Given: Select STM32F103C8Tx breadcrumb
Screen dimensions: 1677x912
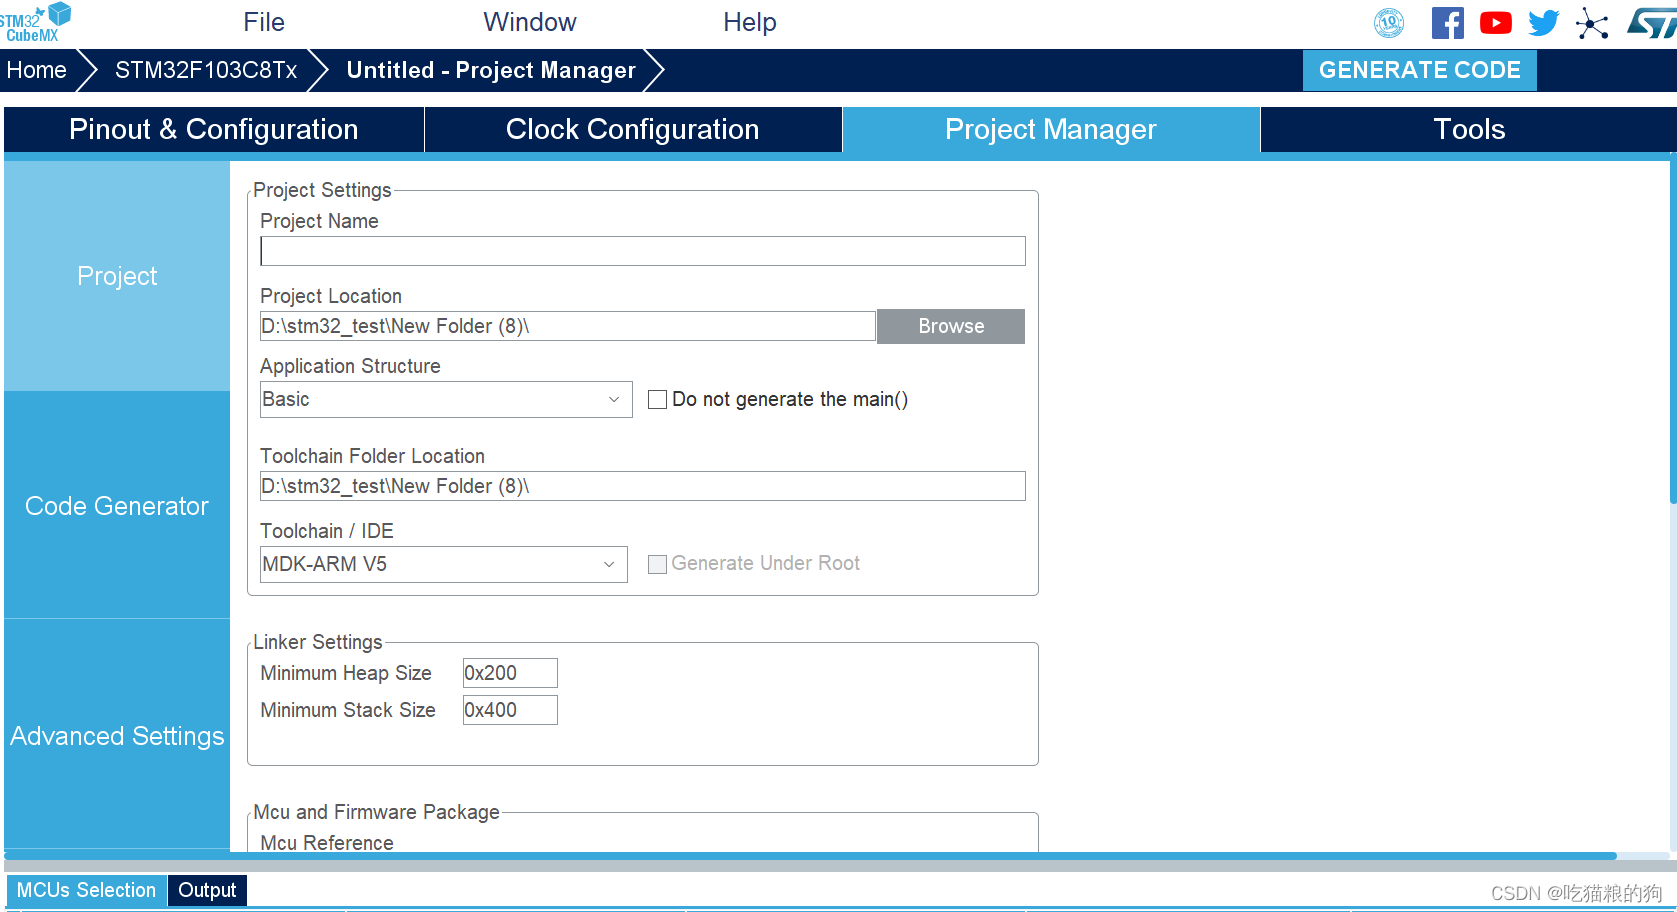Looking at the screenshot, I should tap(206, 70).
